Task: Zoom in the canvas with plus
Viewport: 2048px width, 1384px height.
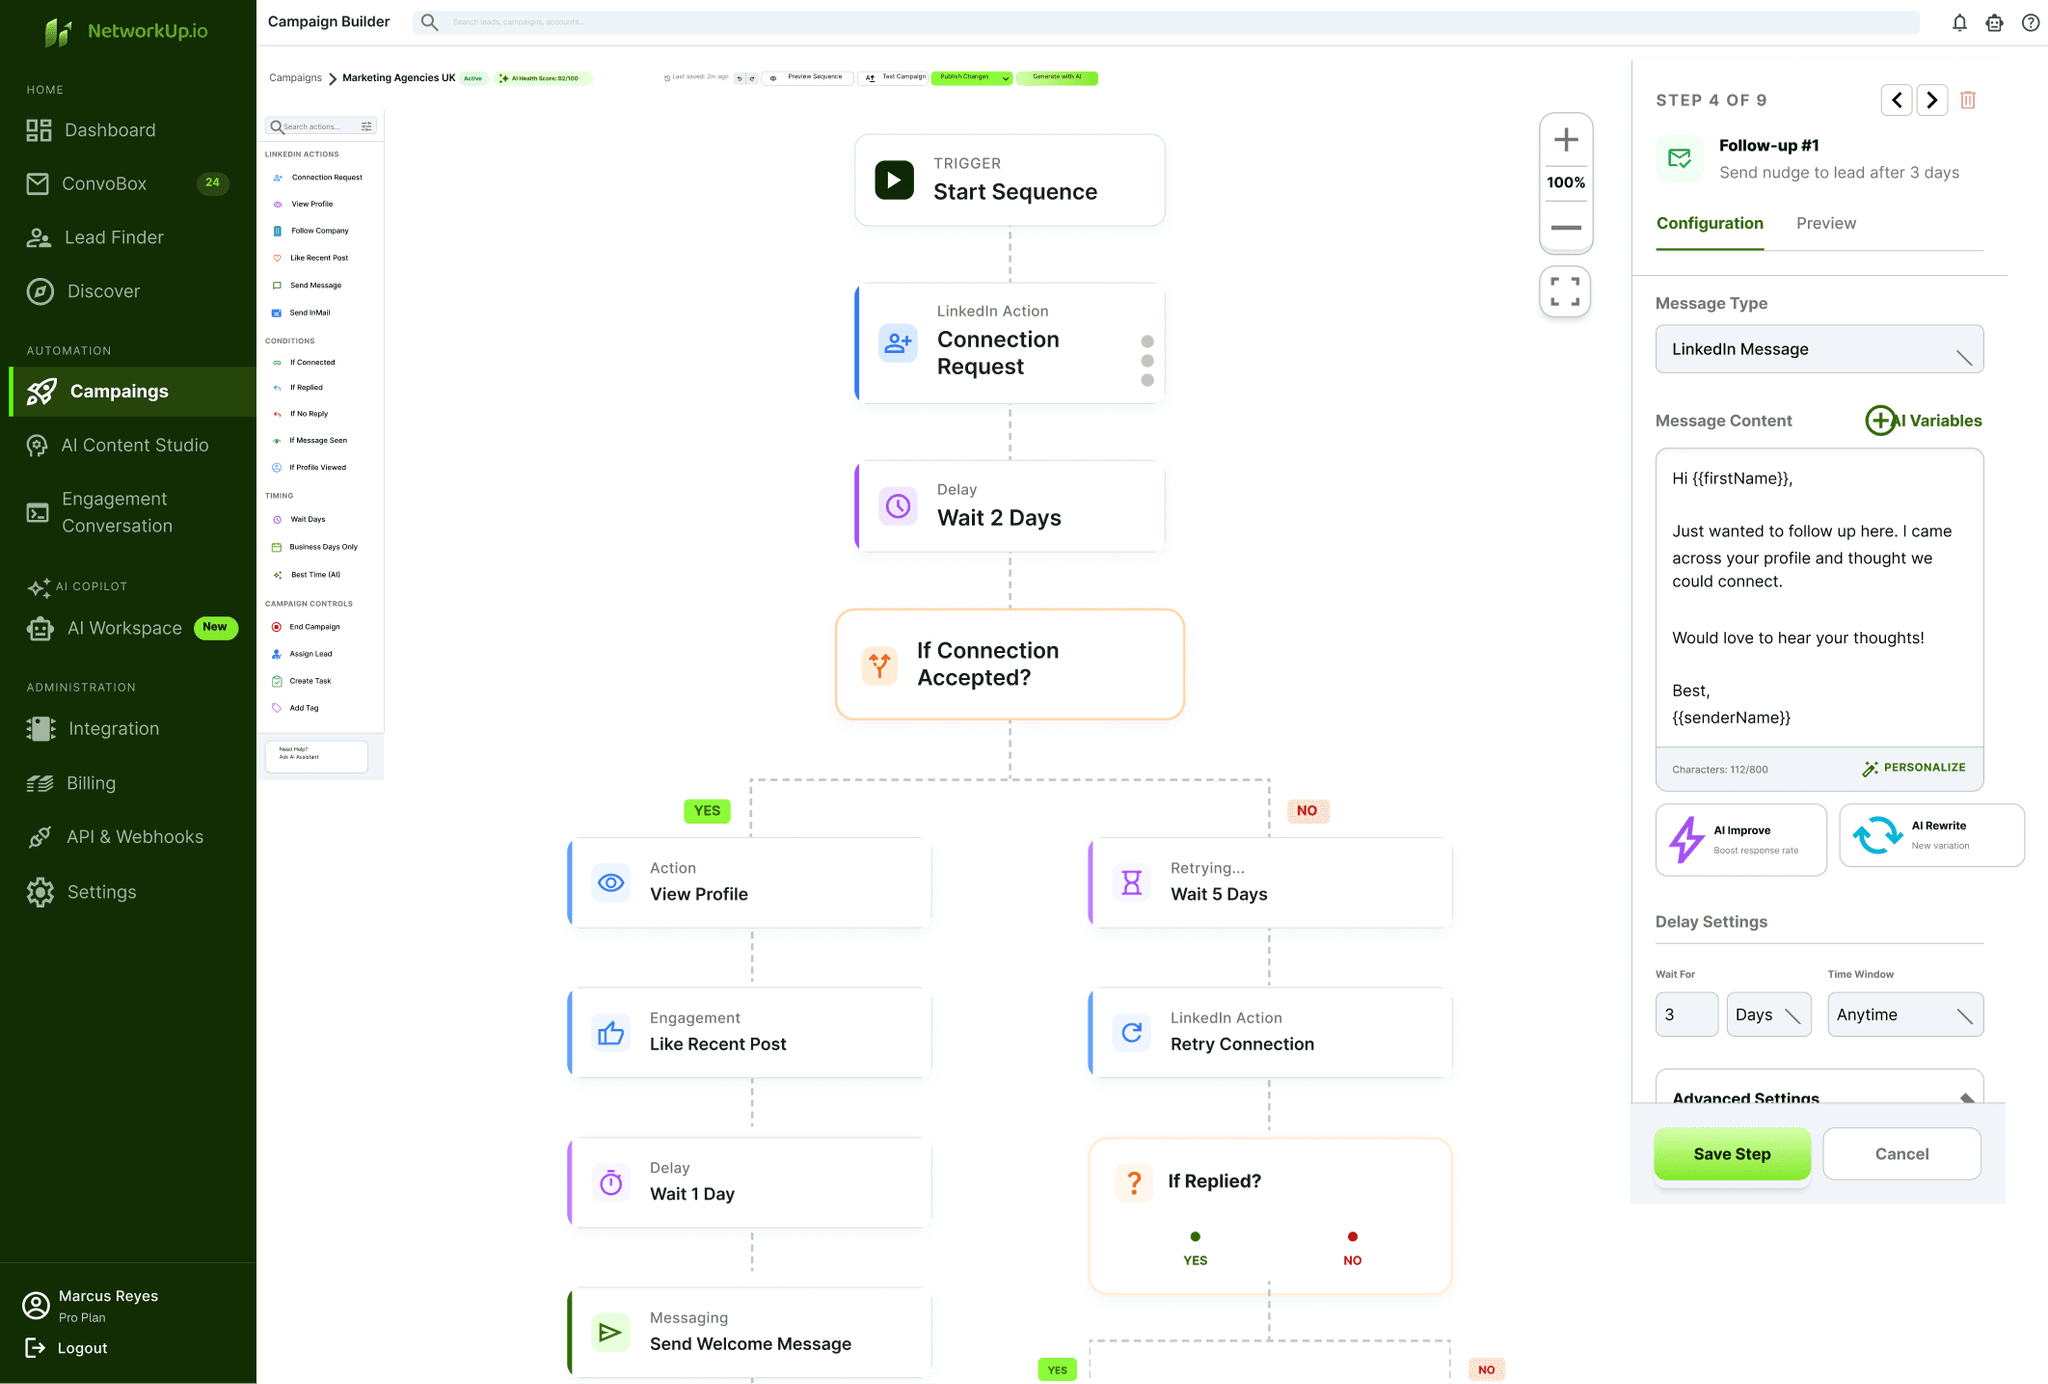Action: pyautogui.click(x=1566, y=140)
